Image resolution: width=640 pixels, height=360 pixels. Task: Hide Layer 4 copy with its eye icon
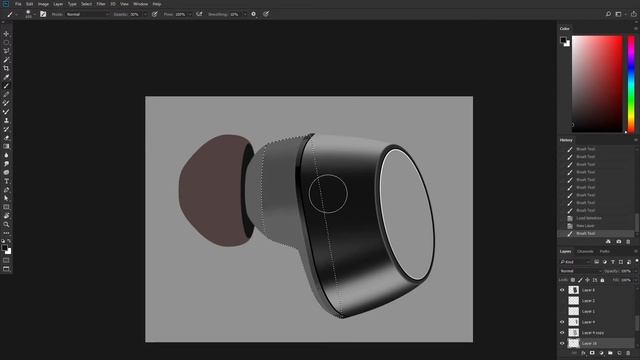562,333
